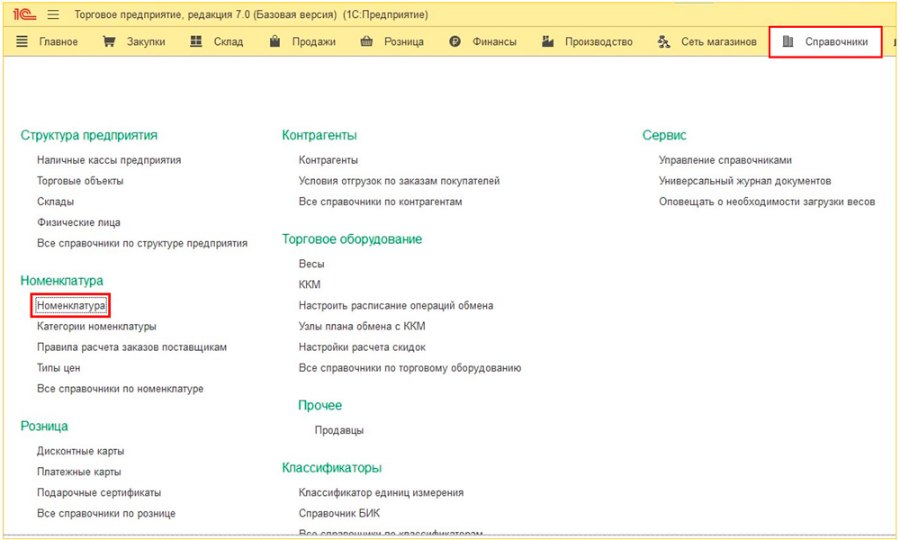This screenshot has height=540, width=900.
Task: Open the Контрагенты directory link
Action: pos(328,160)
